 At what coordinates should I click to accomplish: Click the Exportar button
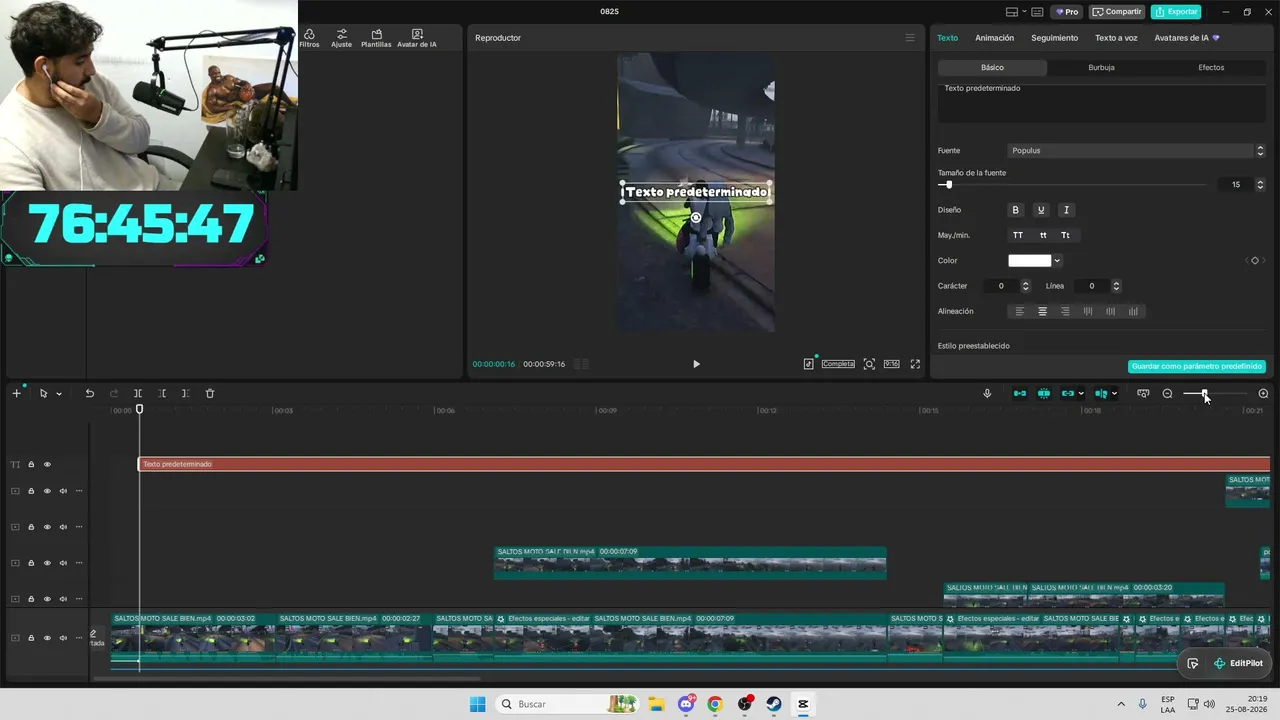click(1176, 12)
